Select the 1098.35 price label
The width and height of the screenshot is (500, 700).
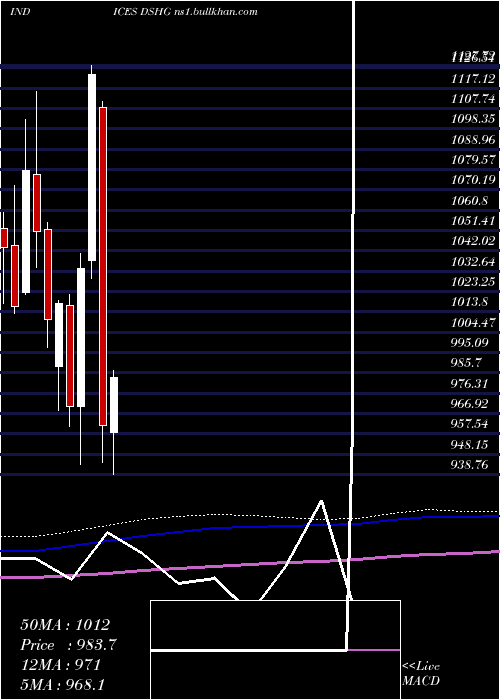point(473,119)
